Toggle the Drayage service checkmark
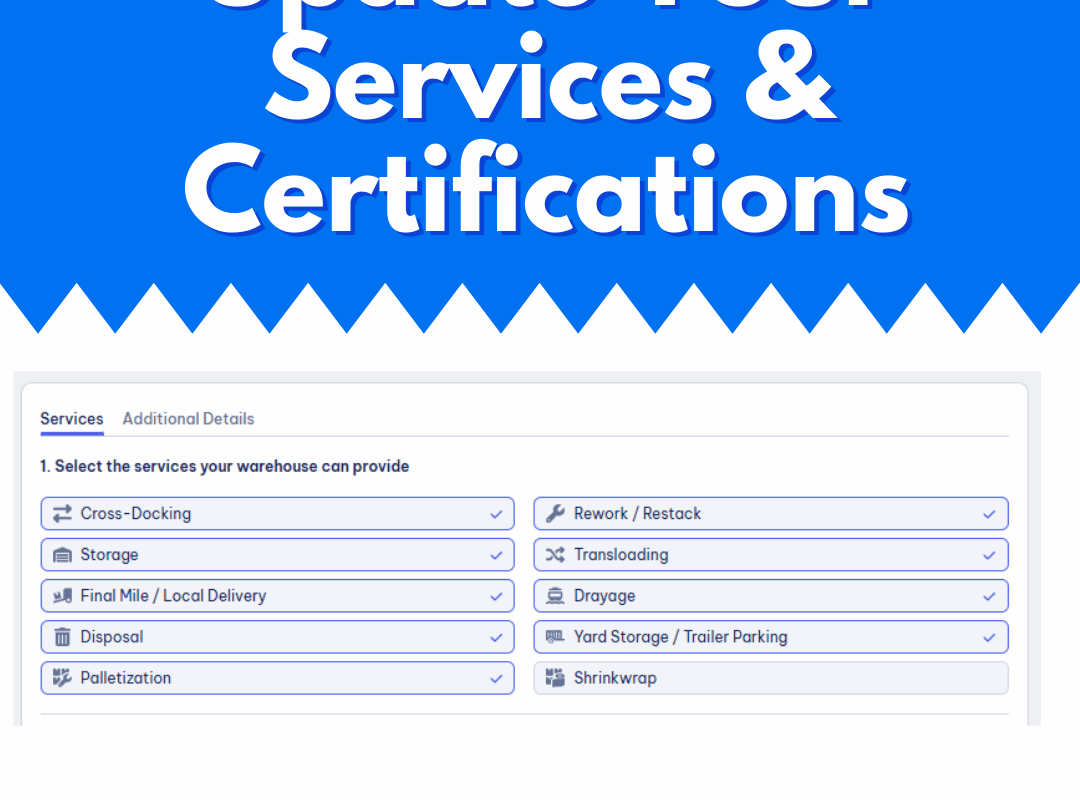Image resolution: width=1080 pixels, height=800 pixels. pos(989,596)
